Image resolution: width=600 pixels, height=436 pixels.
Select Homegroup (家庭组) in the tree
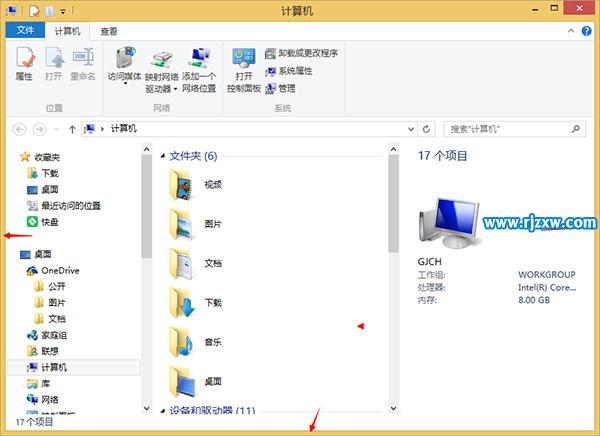(47, 335)
